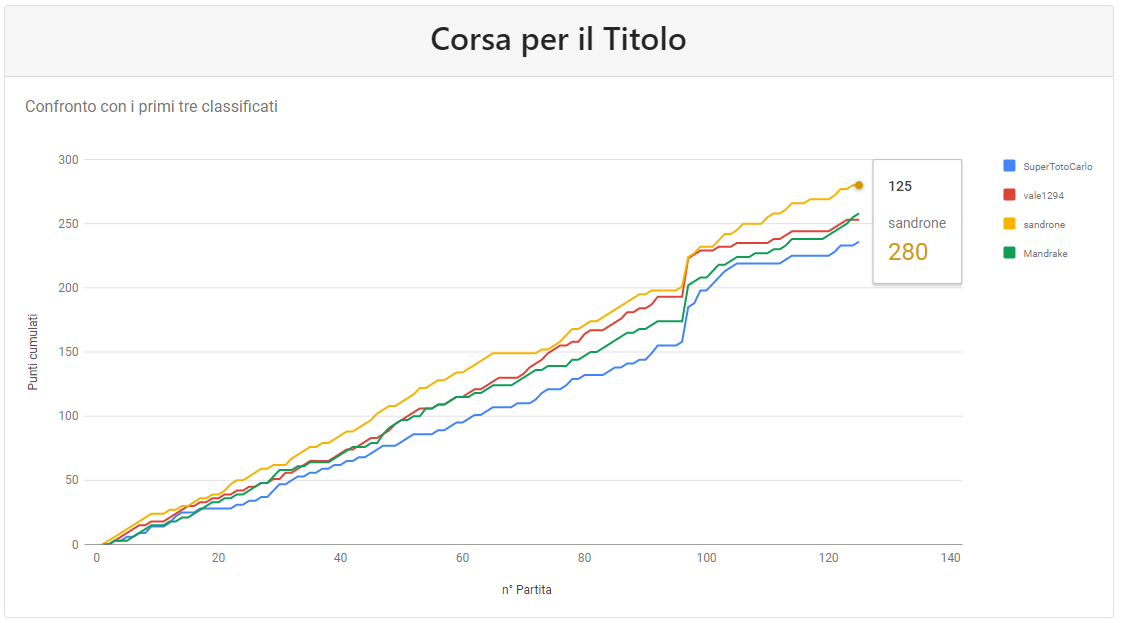Select the SuperTotoCarlo legend label
The height and width of the screenshot is (623, 1121).
tap(1058, 166)
